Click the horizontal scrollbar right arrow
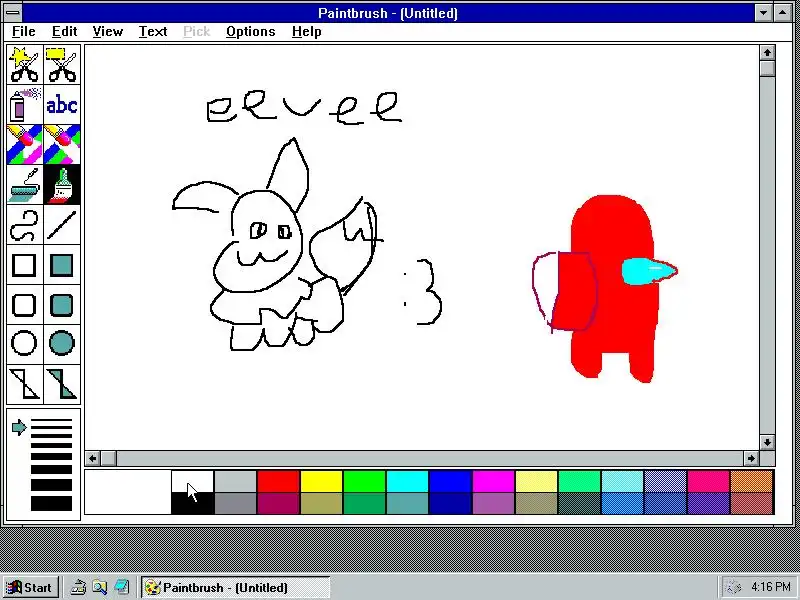 751,458
